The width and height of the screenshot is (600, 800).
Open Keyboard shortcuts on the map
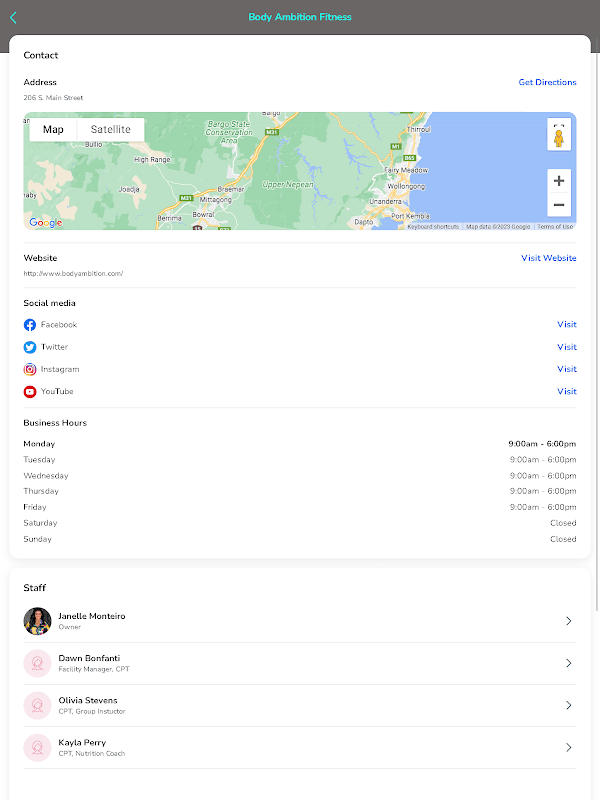433,227
